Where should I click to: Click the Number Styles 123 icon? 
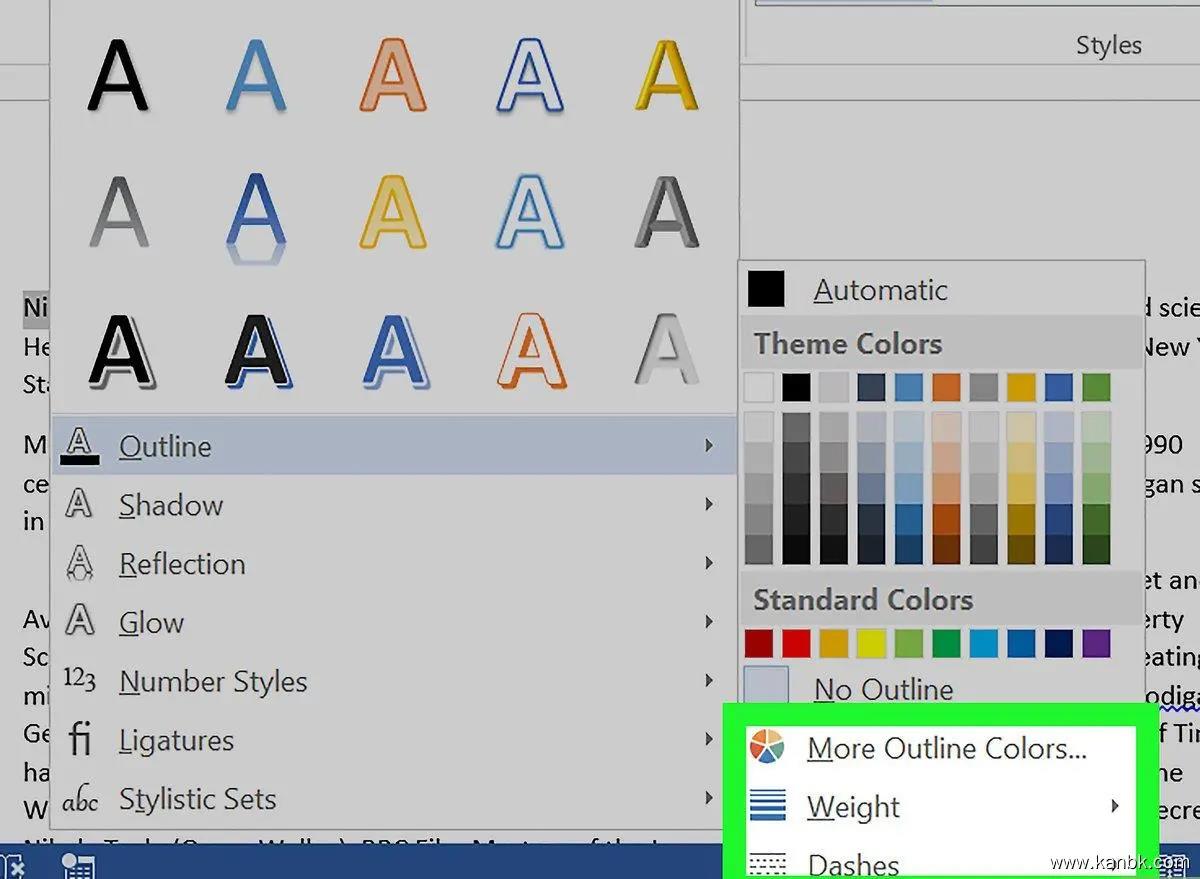(x=79, y=681)
